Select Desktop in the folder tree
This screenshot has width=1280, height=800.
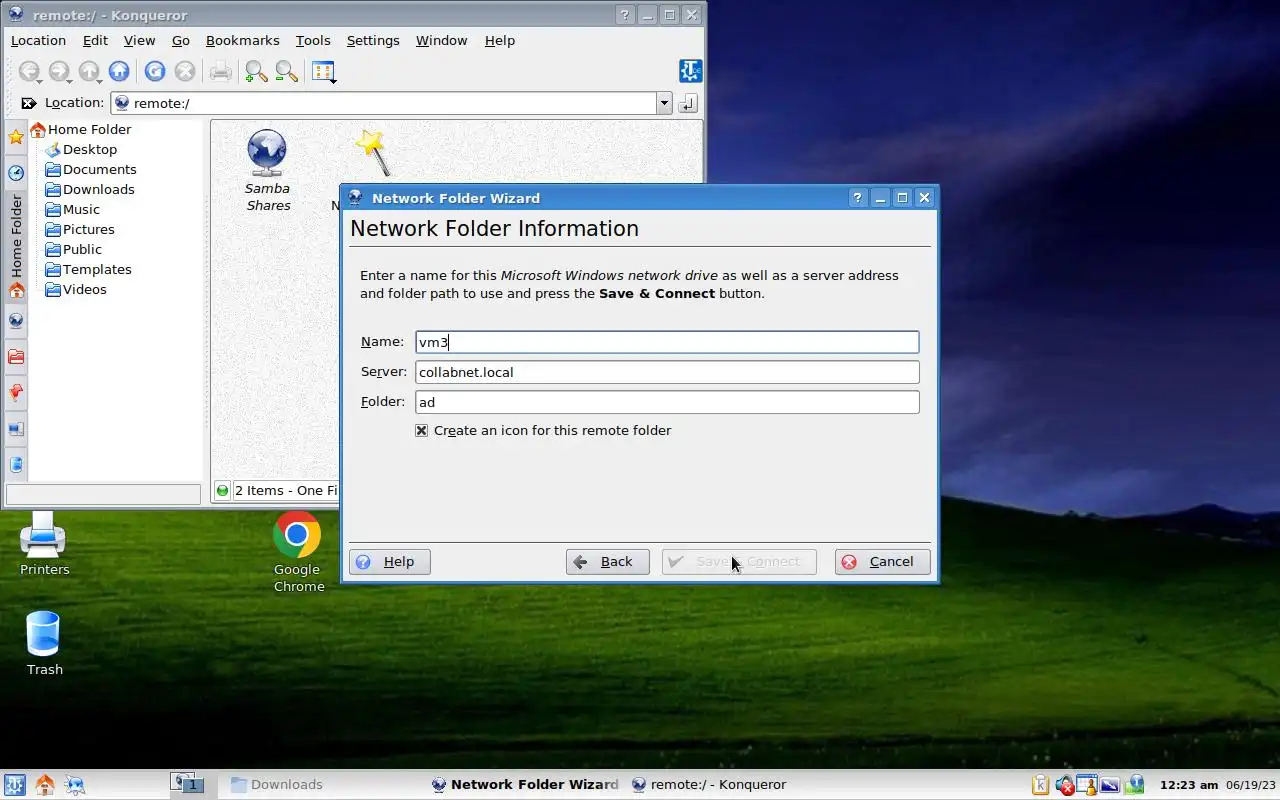click(81, 149)
